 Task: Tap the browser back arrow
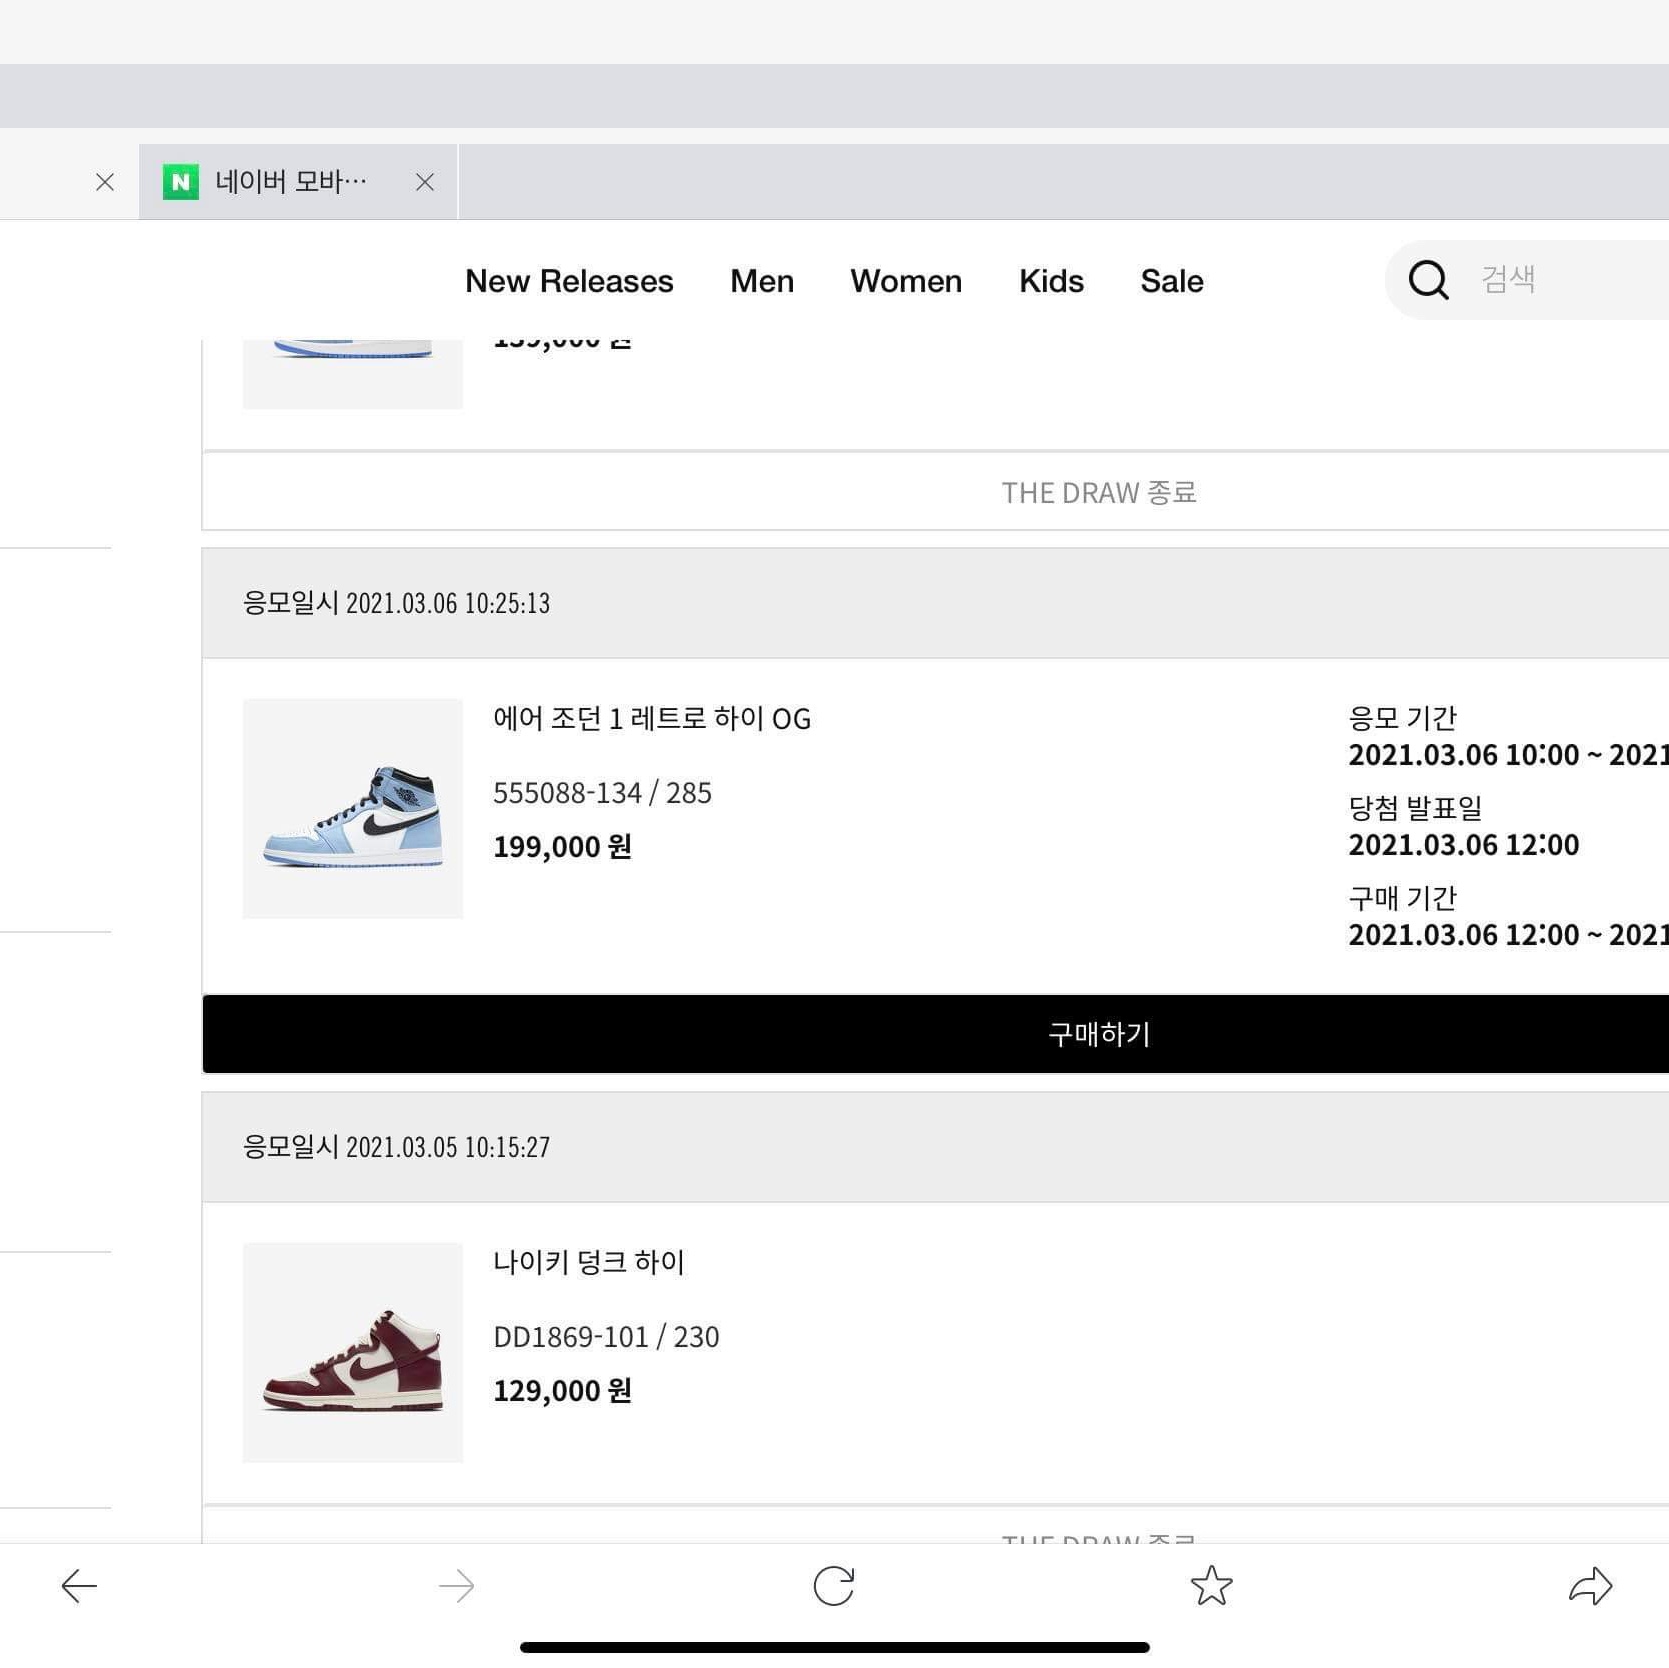(x=79, y=1586)
